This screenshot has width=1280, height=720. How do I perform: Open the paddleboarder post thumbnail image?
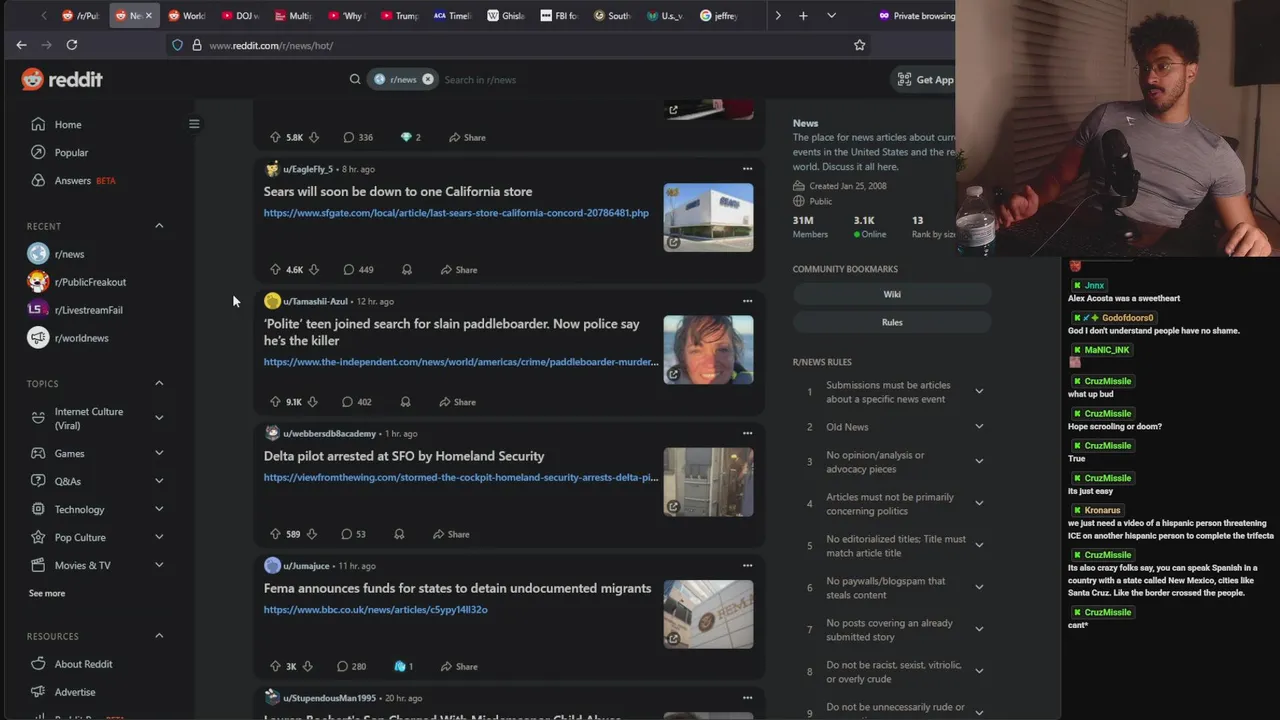[x=708, y=349]
